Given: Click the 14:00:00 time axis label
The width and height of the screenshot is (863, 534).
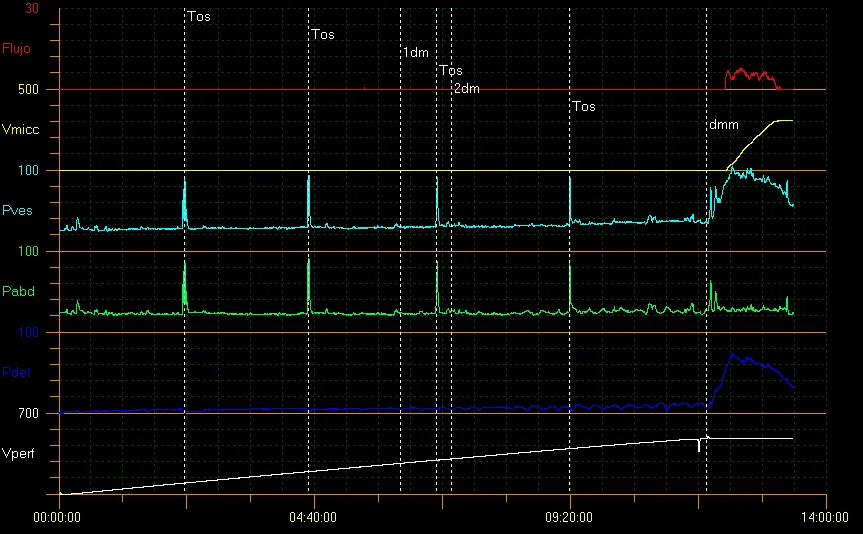Looking at the screenshot, I should click(826, 519).
